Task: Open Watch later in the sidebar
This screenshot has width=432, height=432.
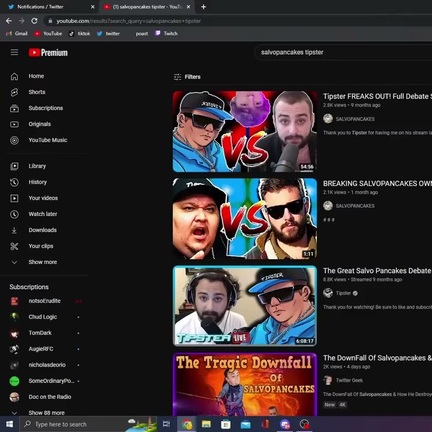Action: point(44,214)
